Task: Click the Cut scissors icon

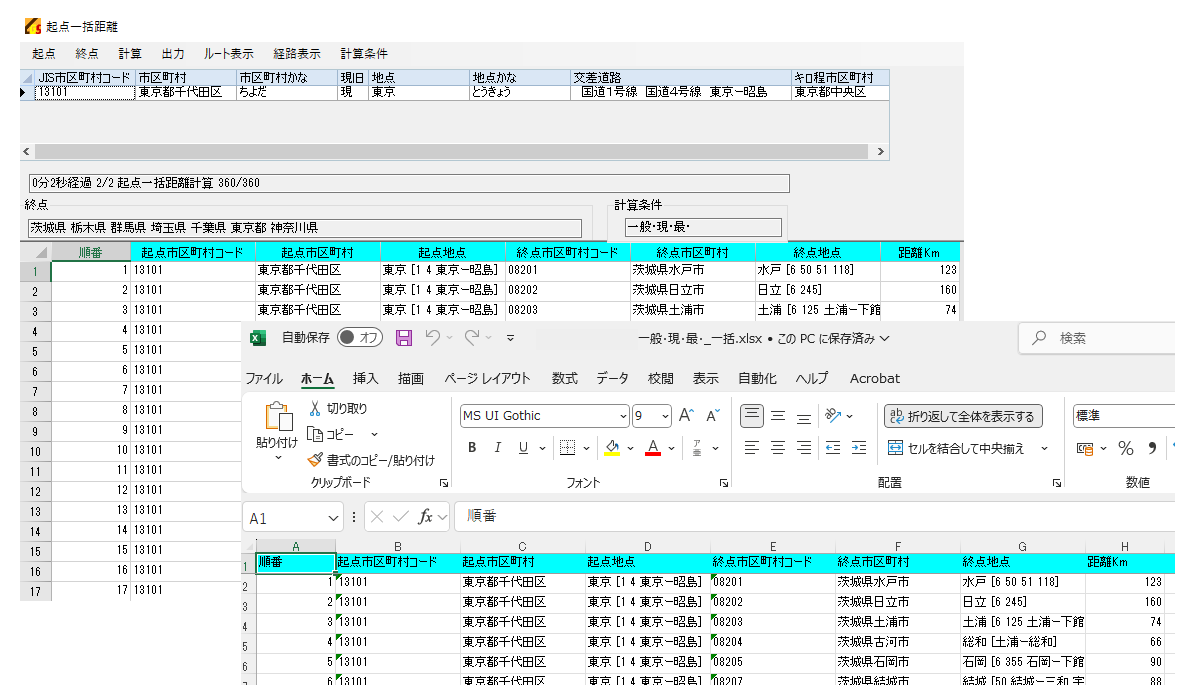Action: [x=315, y=408]
